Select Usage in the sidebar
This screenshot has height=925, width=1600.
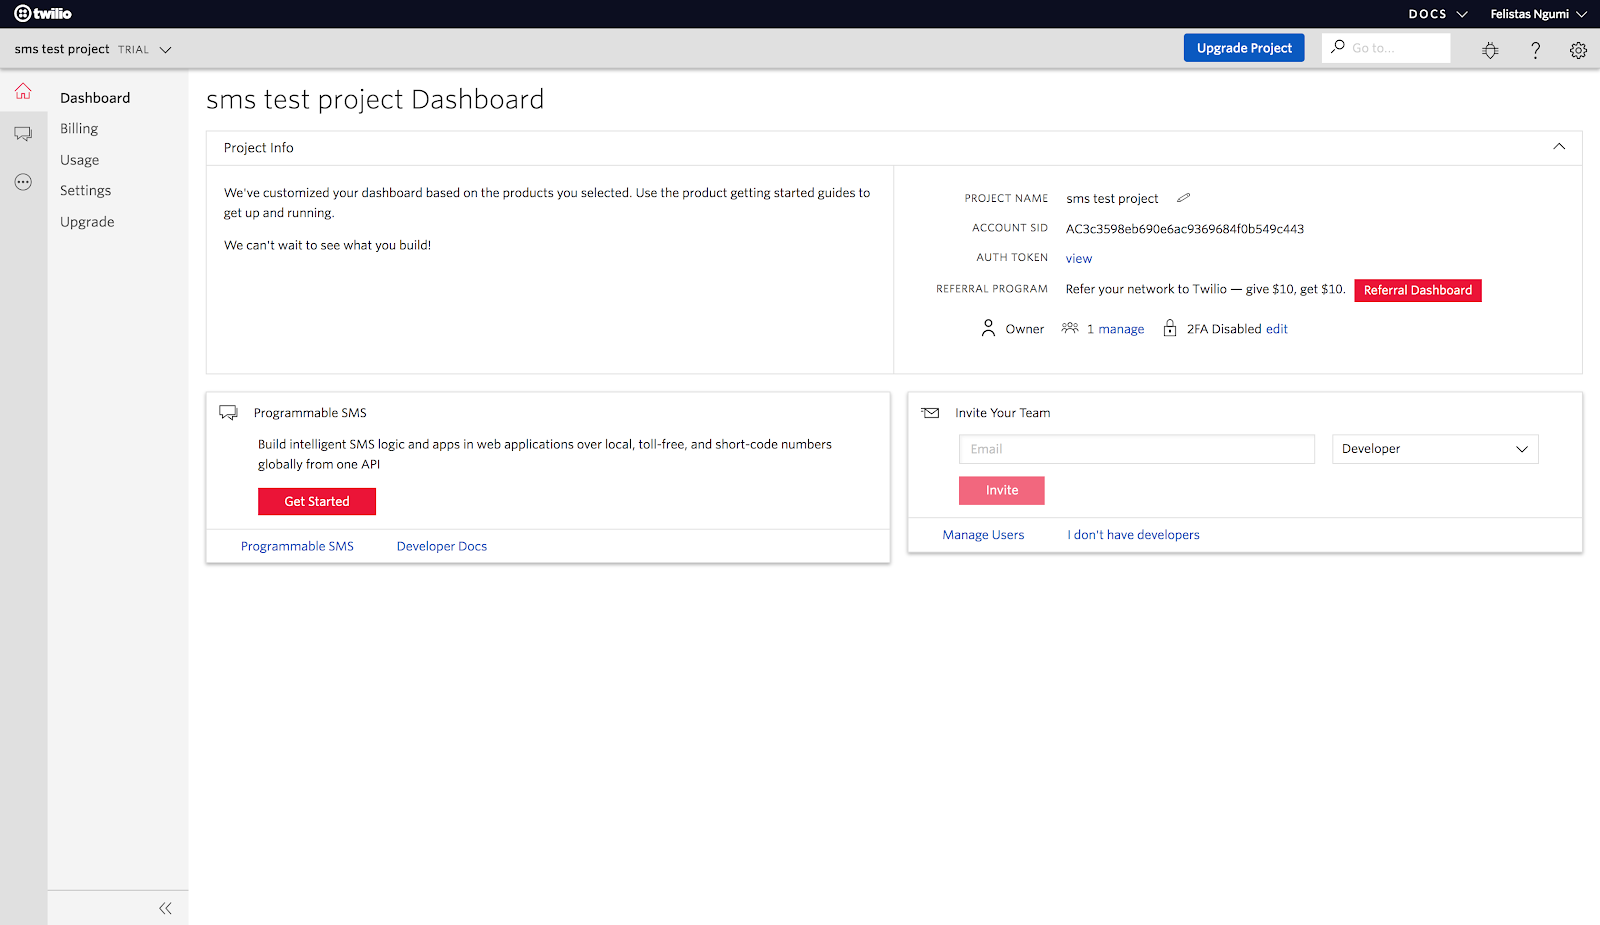(79, 160)
